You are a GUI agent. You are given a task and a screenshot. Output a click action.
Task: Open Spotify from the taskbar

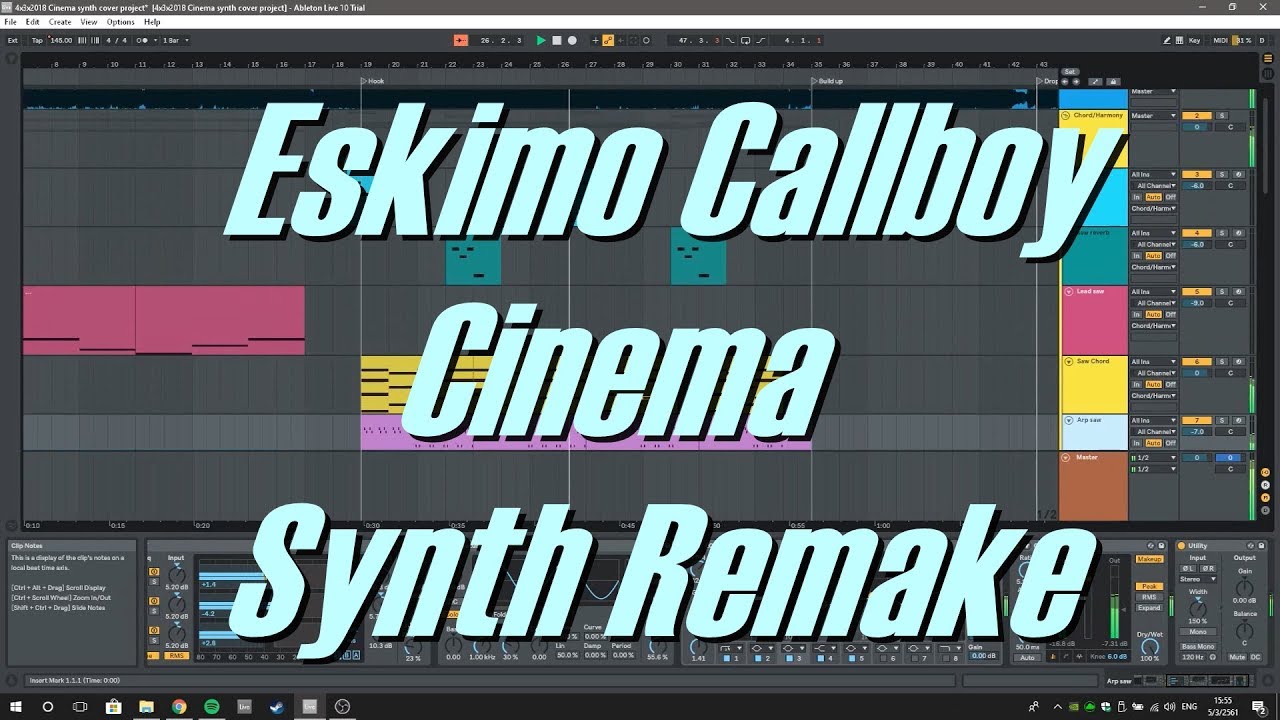coord(212,706)
